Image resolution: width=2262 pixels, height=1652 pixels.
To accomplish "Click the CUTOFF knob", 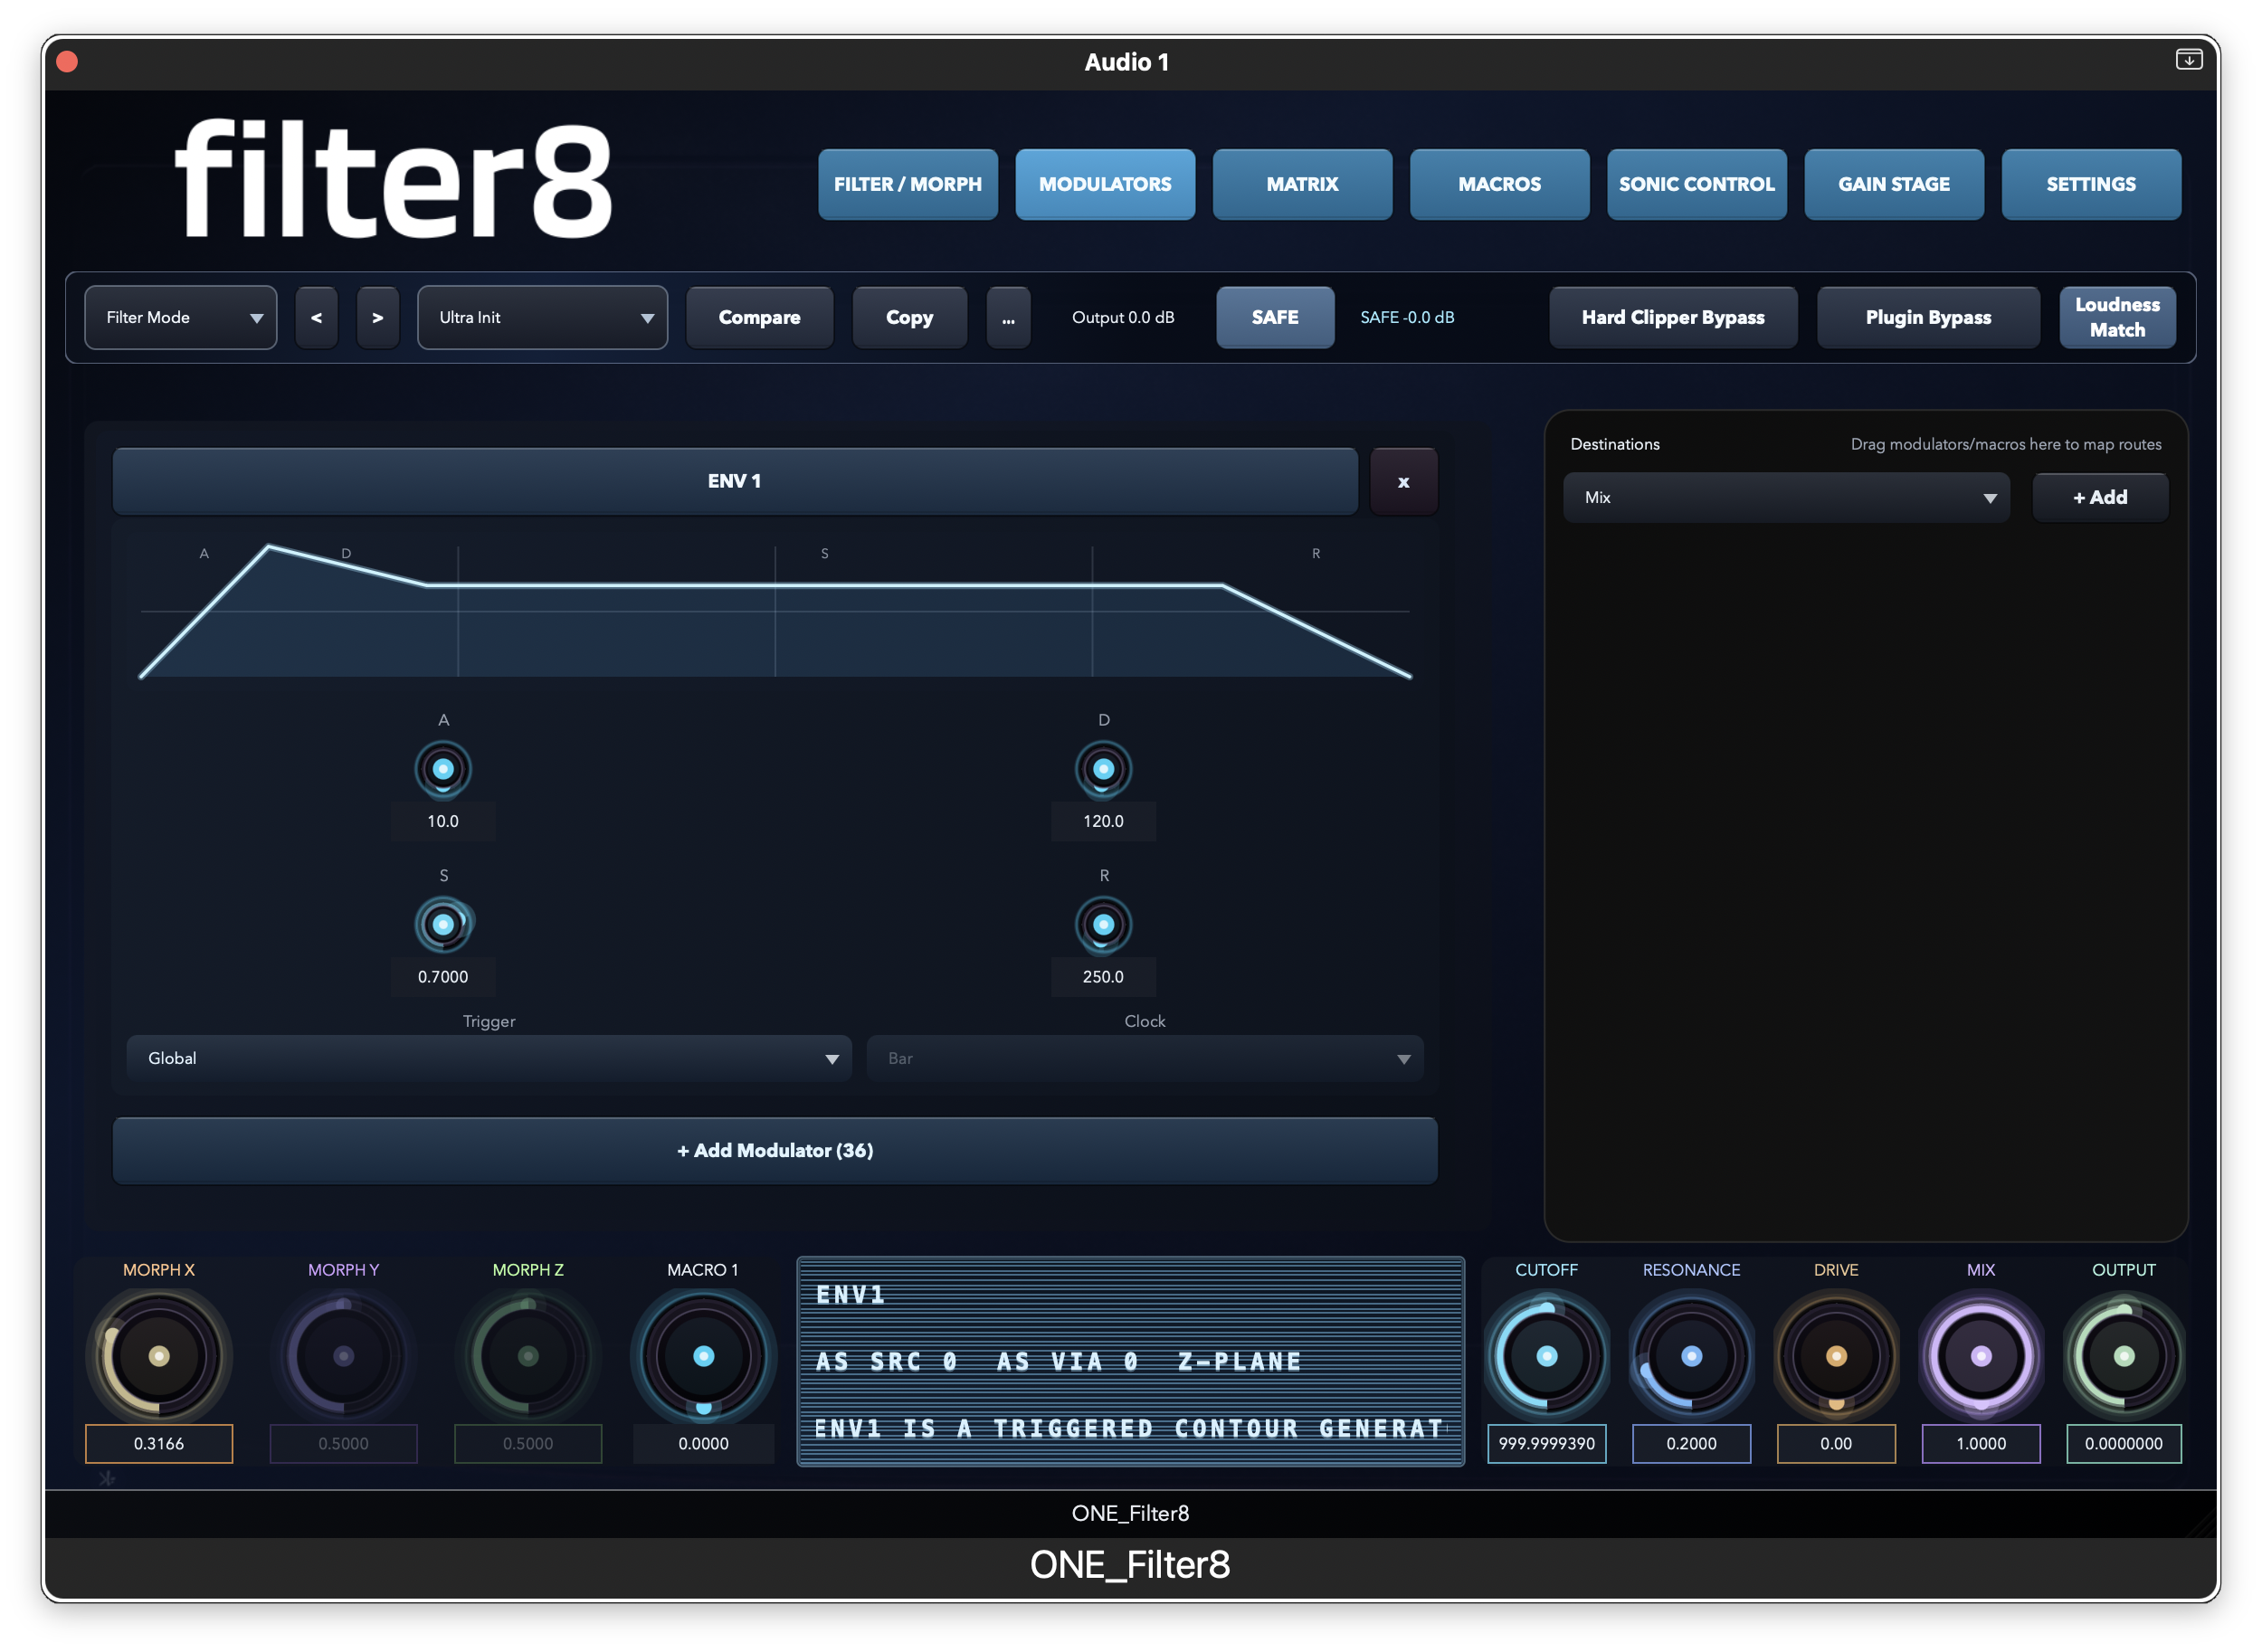I will pyautogui.click(x=1546, y=1356).
